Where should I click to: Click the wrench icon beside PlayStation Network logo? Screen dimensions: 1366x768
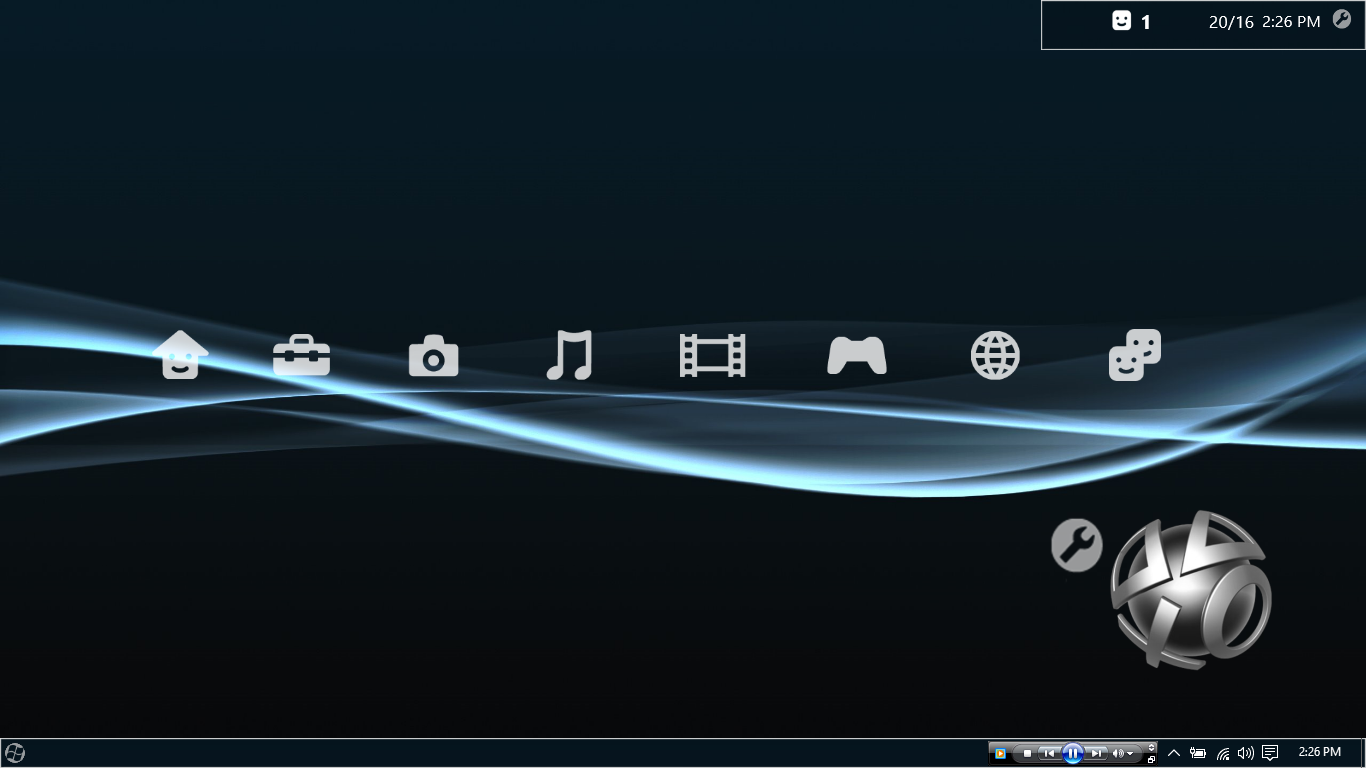1077,545
